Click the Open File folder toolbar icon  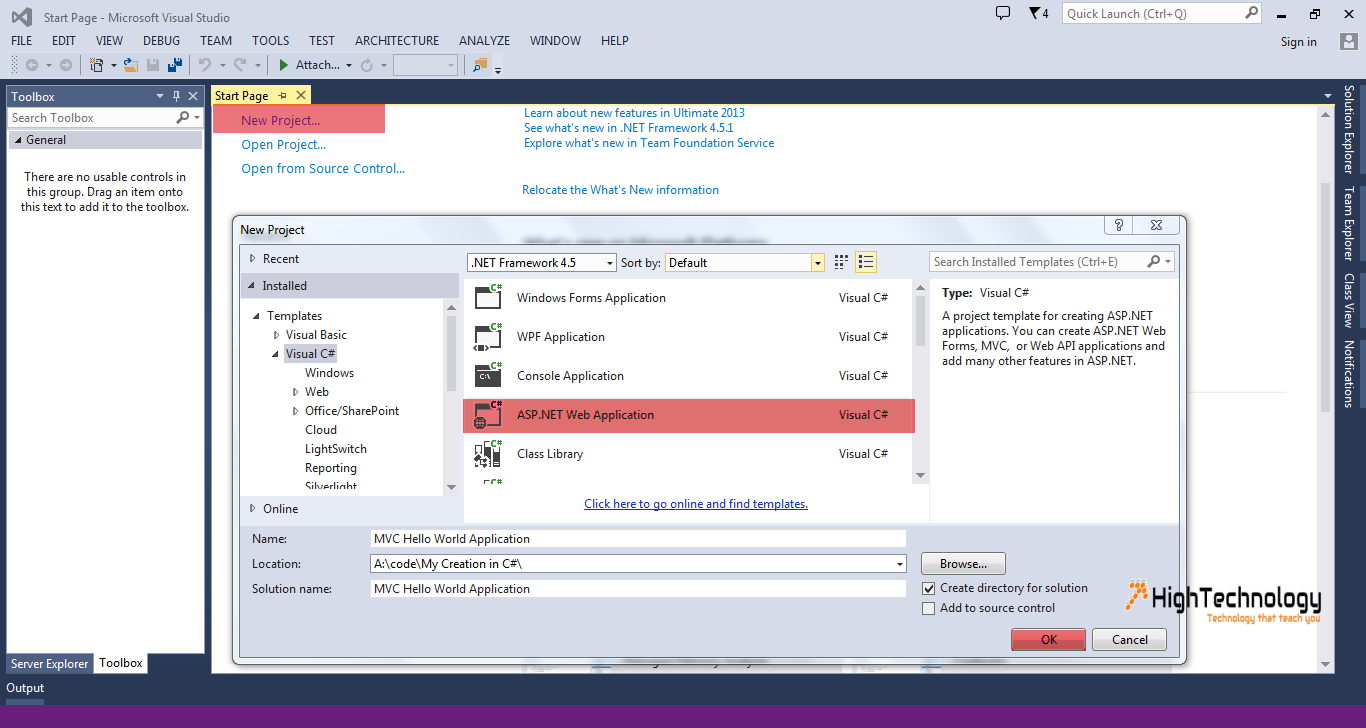[x=130, y=65]
